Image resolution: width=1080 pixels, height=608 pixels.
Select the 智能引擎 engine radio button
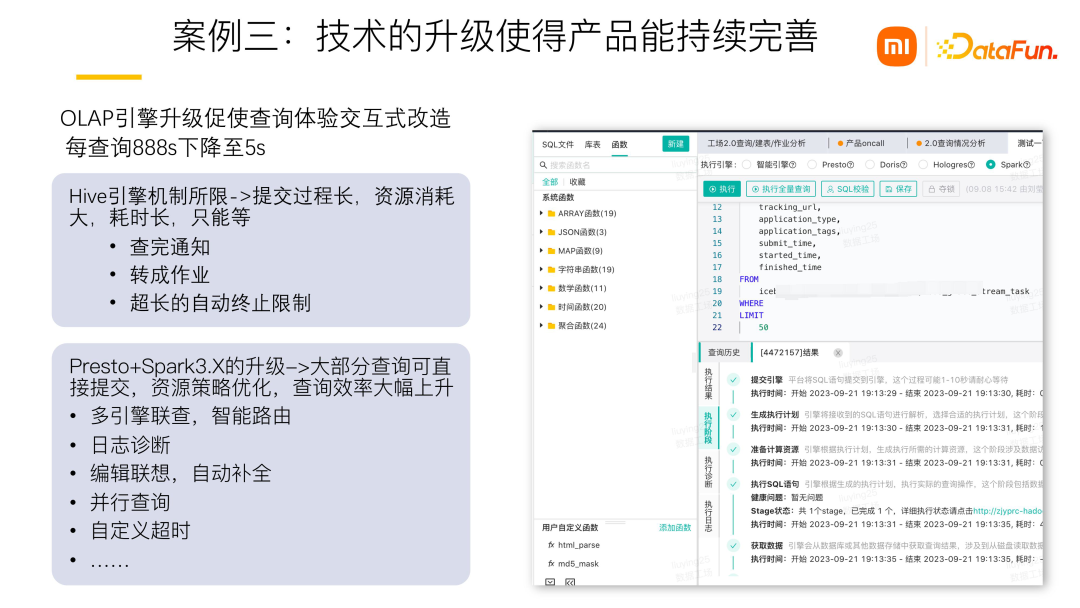[x=747, y=165]
